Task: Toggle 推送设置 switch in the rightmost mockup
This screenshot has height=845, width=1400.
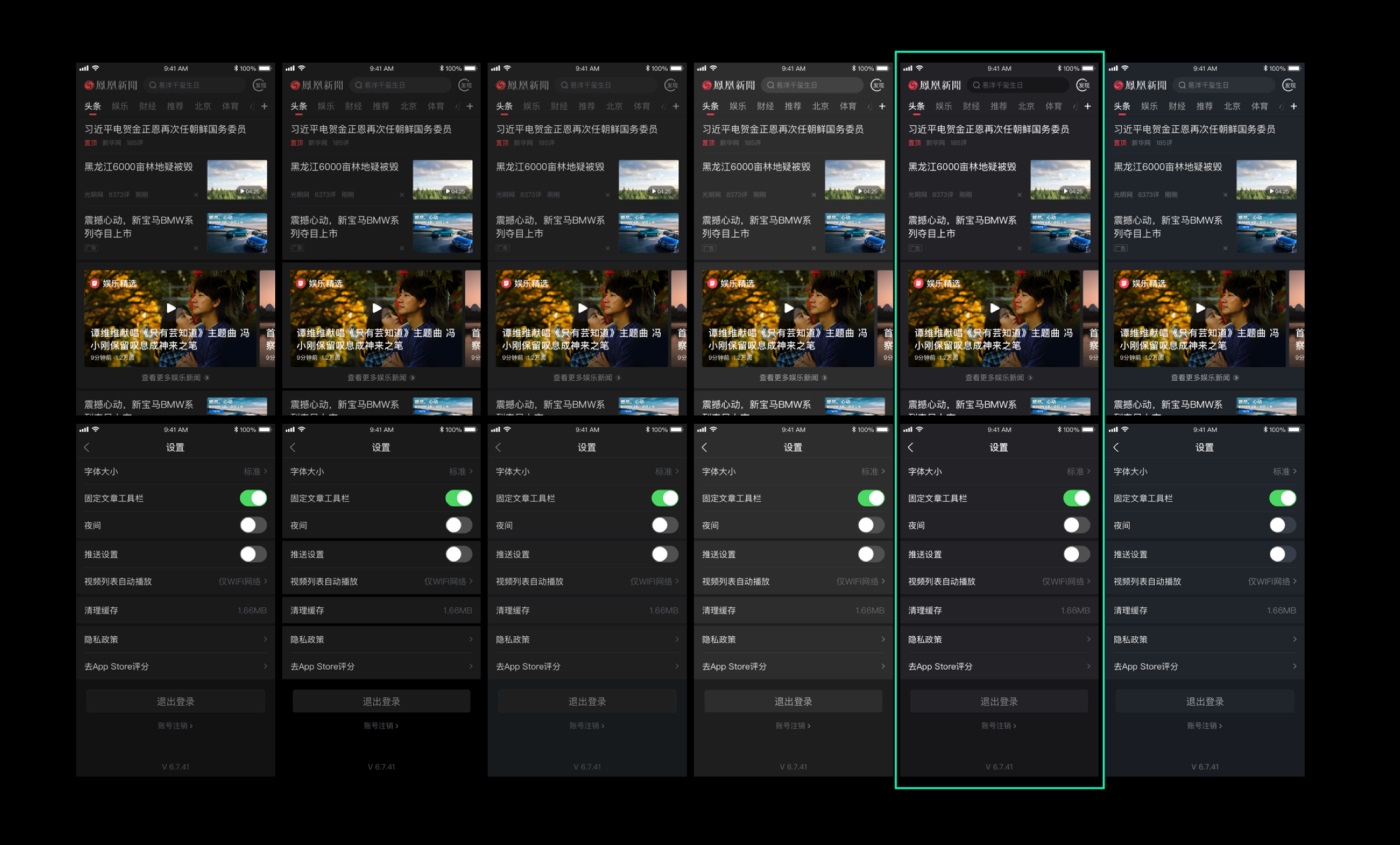Action: click(1283, 554)
